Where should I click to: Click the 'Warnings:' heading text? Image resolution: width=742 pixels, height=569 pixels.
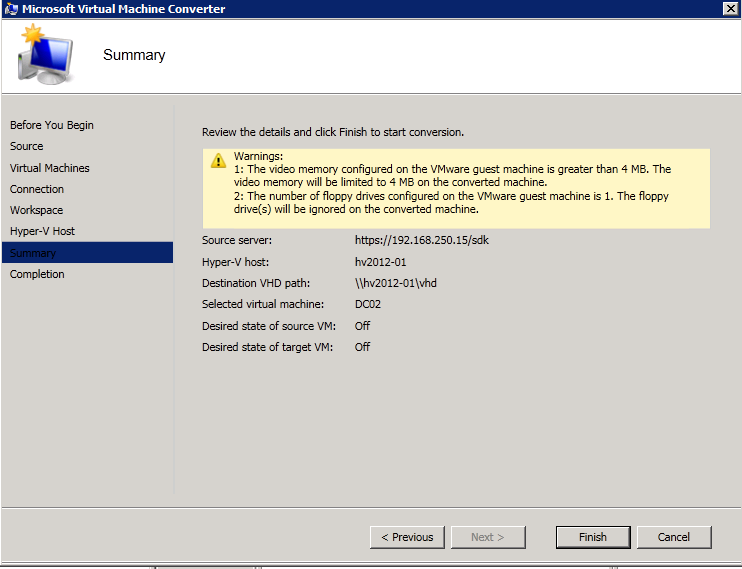click(258, 156)
